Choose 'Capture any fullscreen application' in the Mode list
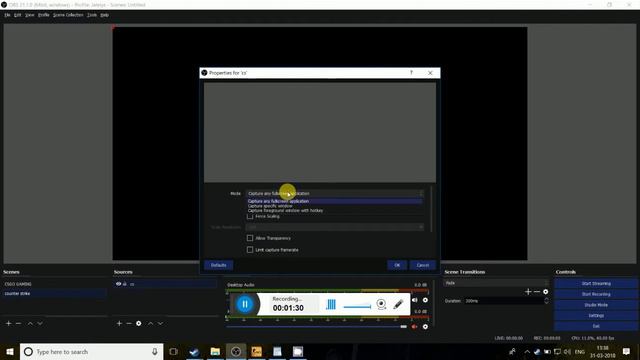Screen dimensions: 640x360 click(x=335, y=201)
